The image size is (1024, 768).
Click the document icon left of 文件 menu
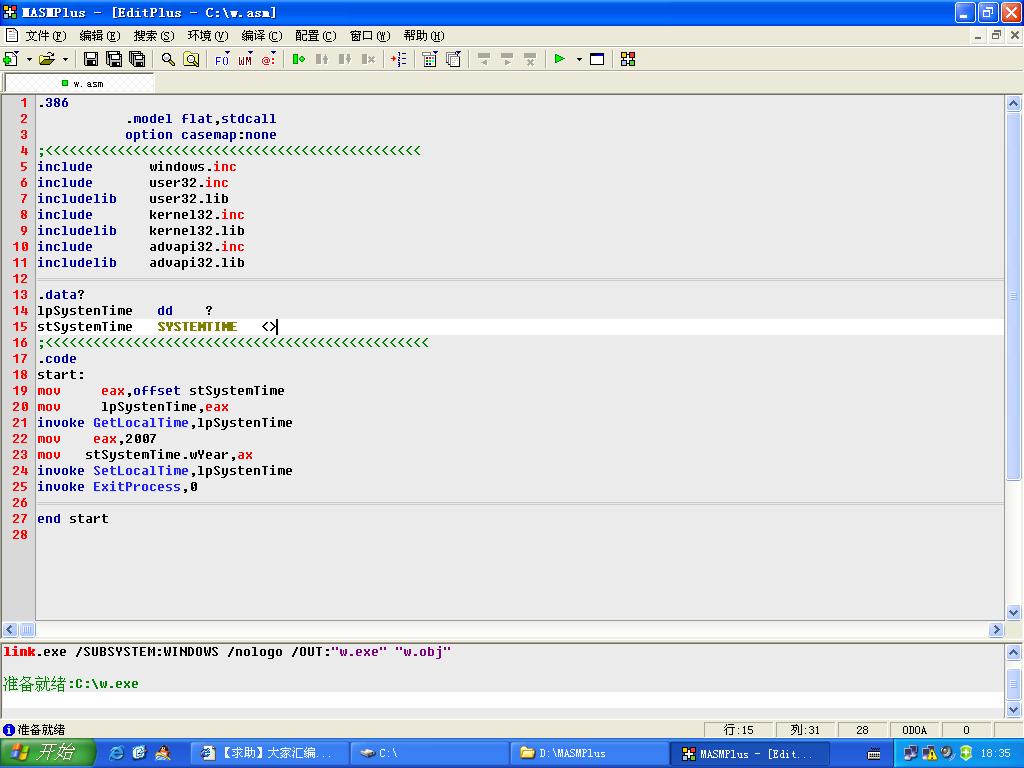[x=11, y=35]
